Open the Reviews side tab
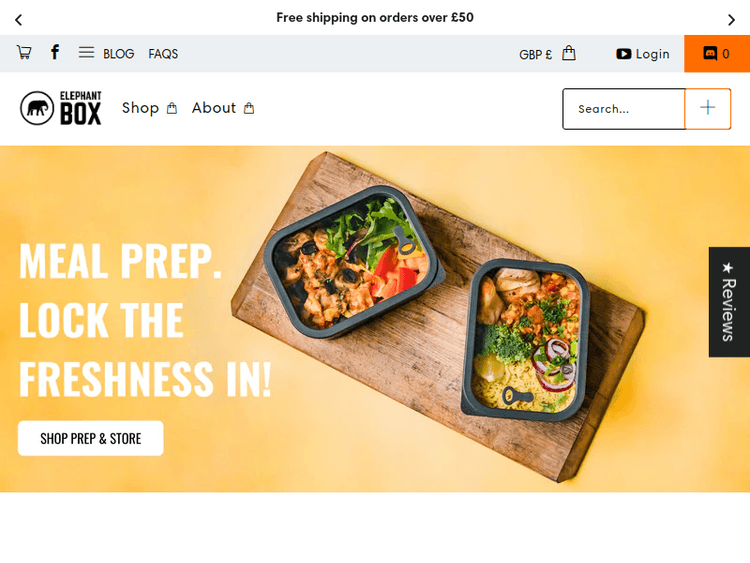Screen dimensions: 750x563 (729, 302)
